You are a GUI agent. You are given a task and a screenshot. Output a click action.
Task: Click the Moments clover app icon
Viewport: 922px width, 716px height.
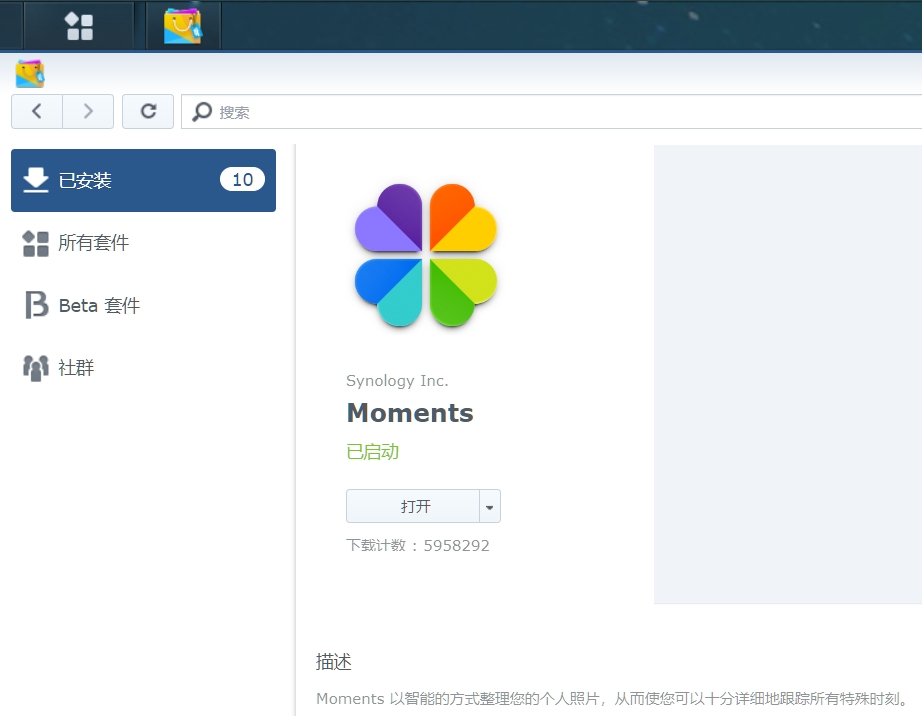point(425,255)
